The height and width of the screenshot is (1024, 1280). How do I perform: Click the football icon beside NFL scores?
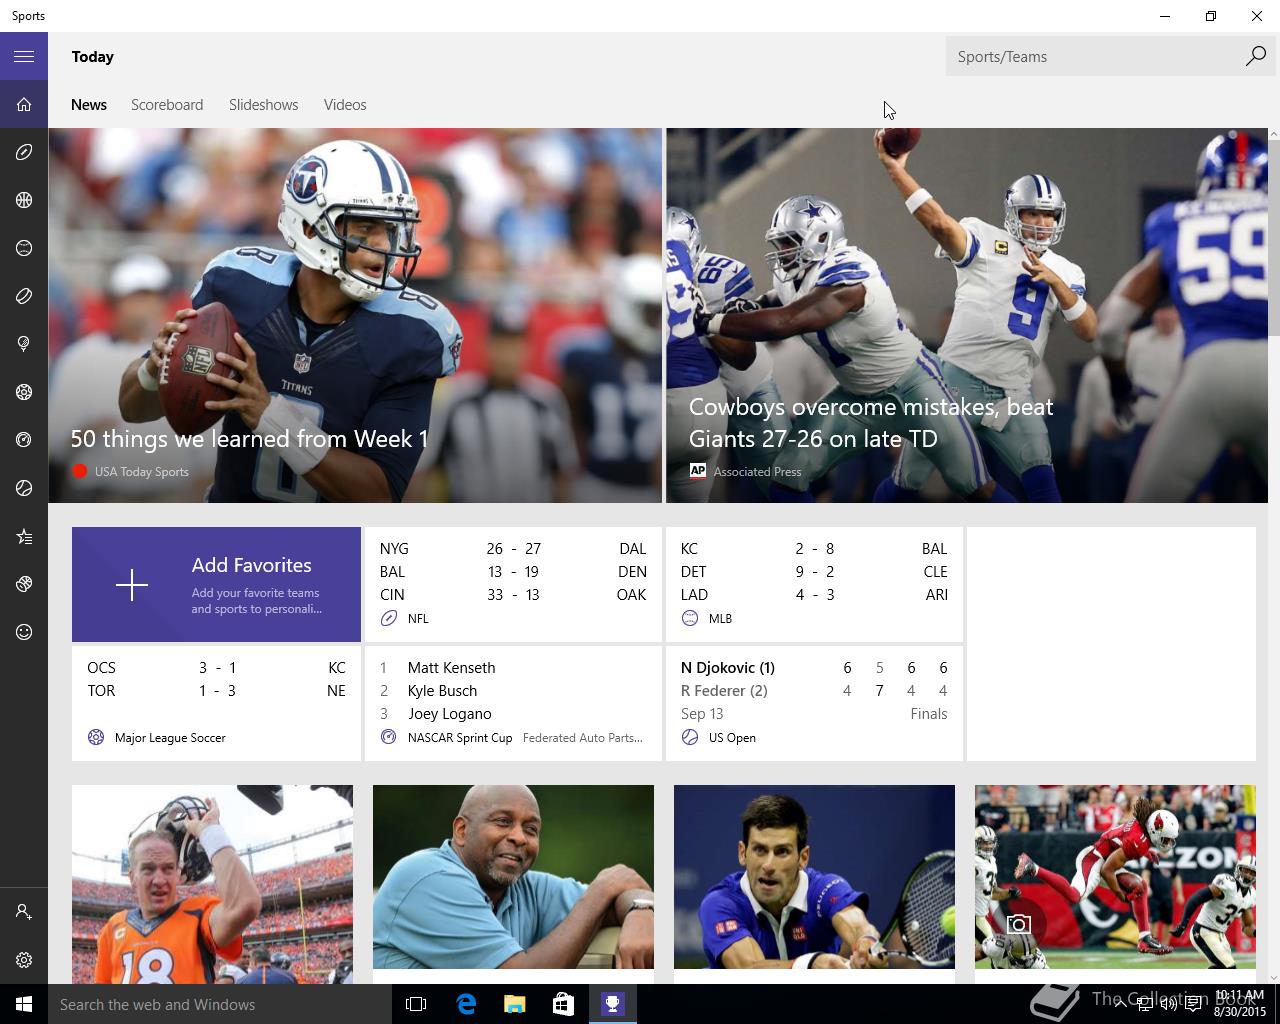[389, 618]
